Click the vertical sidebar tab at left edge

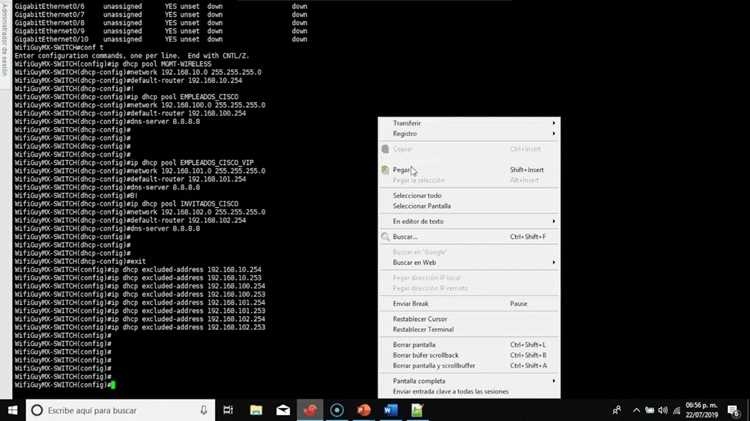pyautogui.click(x=5, y=45)
